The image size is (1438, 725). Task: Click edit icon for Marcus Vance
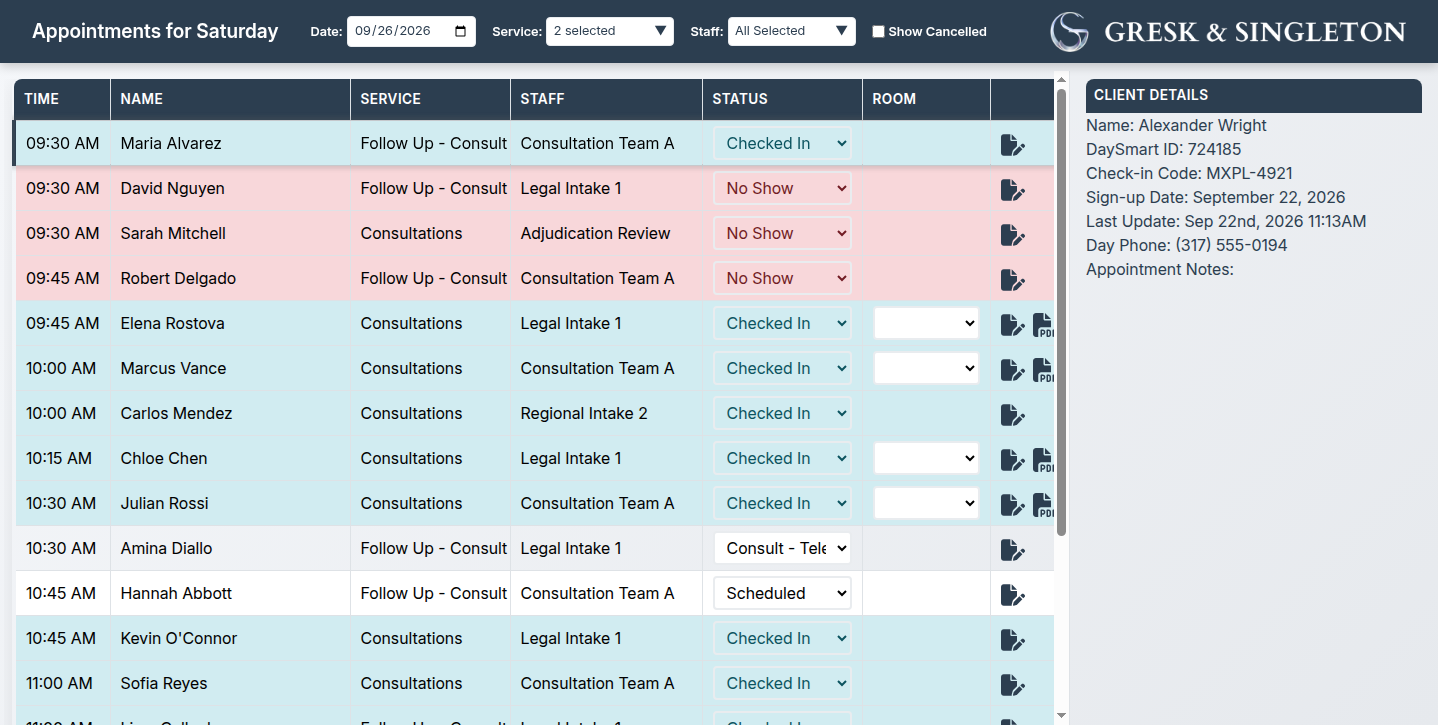click(x=1013, y=369)
